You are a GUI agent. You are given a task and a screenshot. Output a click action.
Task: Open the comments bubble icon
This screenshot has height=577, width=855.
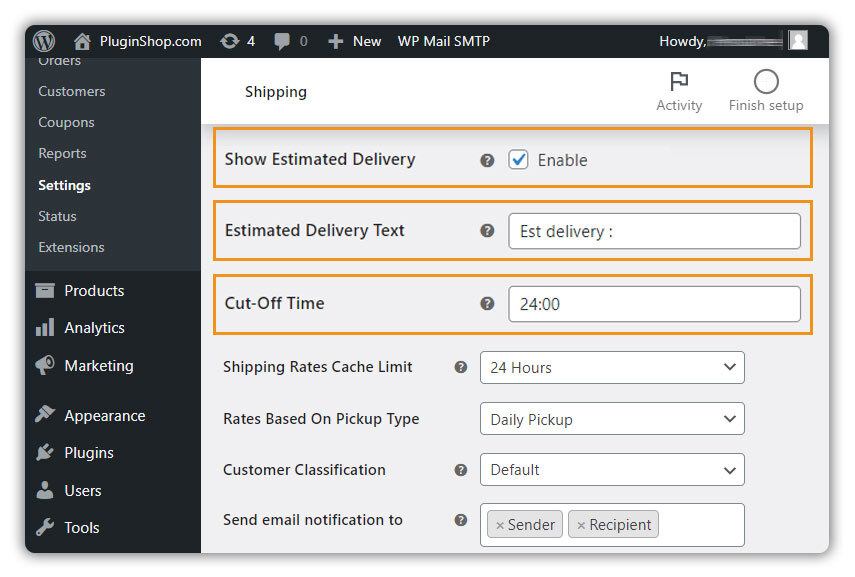(x=282, y=41)
